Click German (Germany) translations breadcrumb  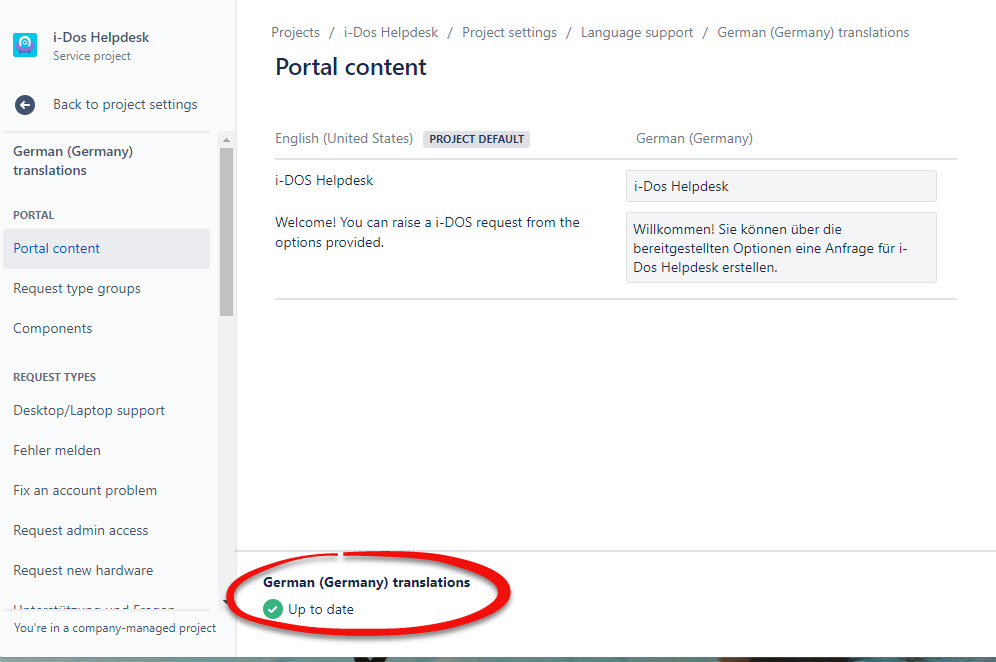(813, 32)
